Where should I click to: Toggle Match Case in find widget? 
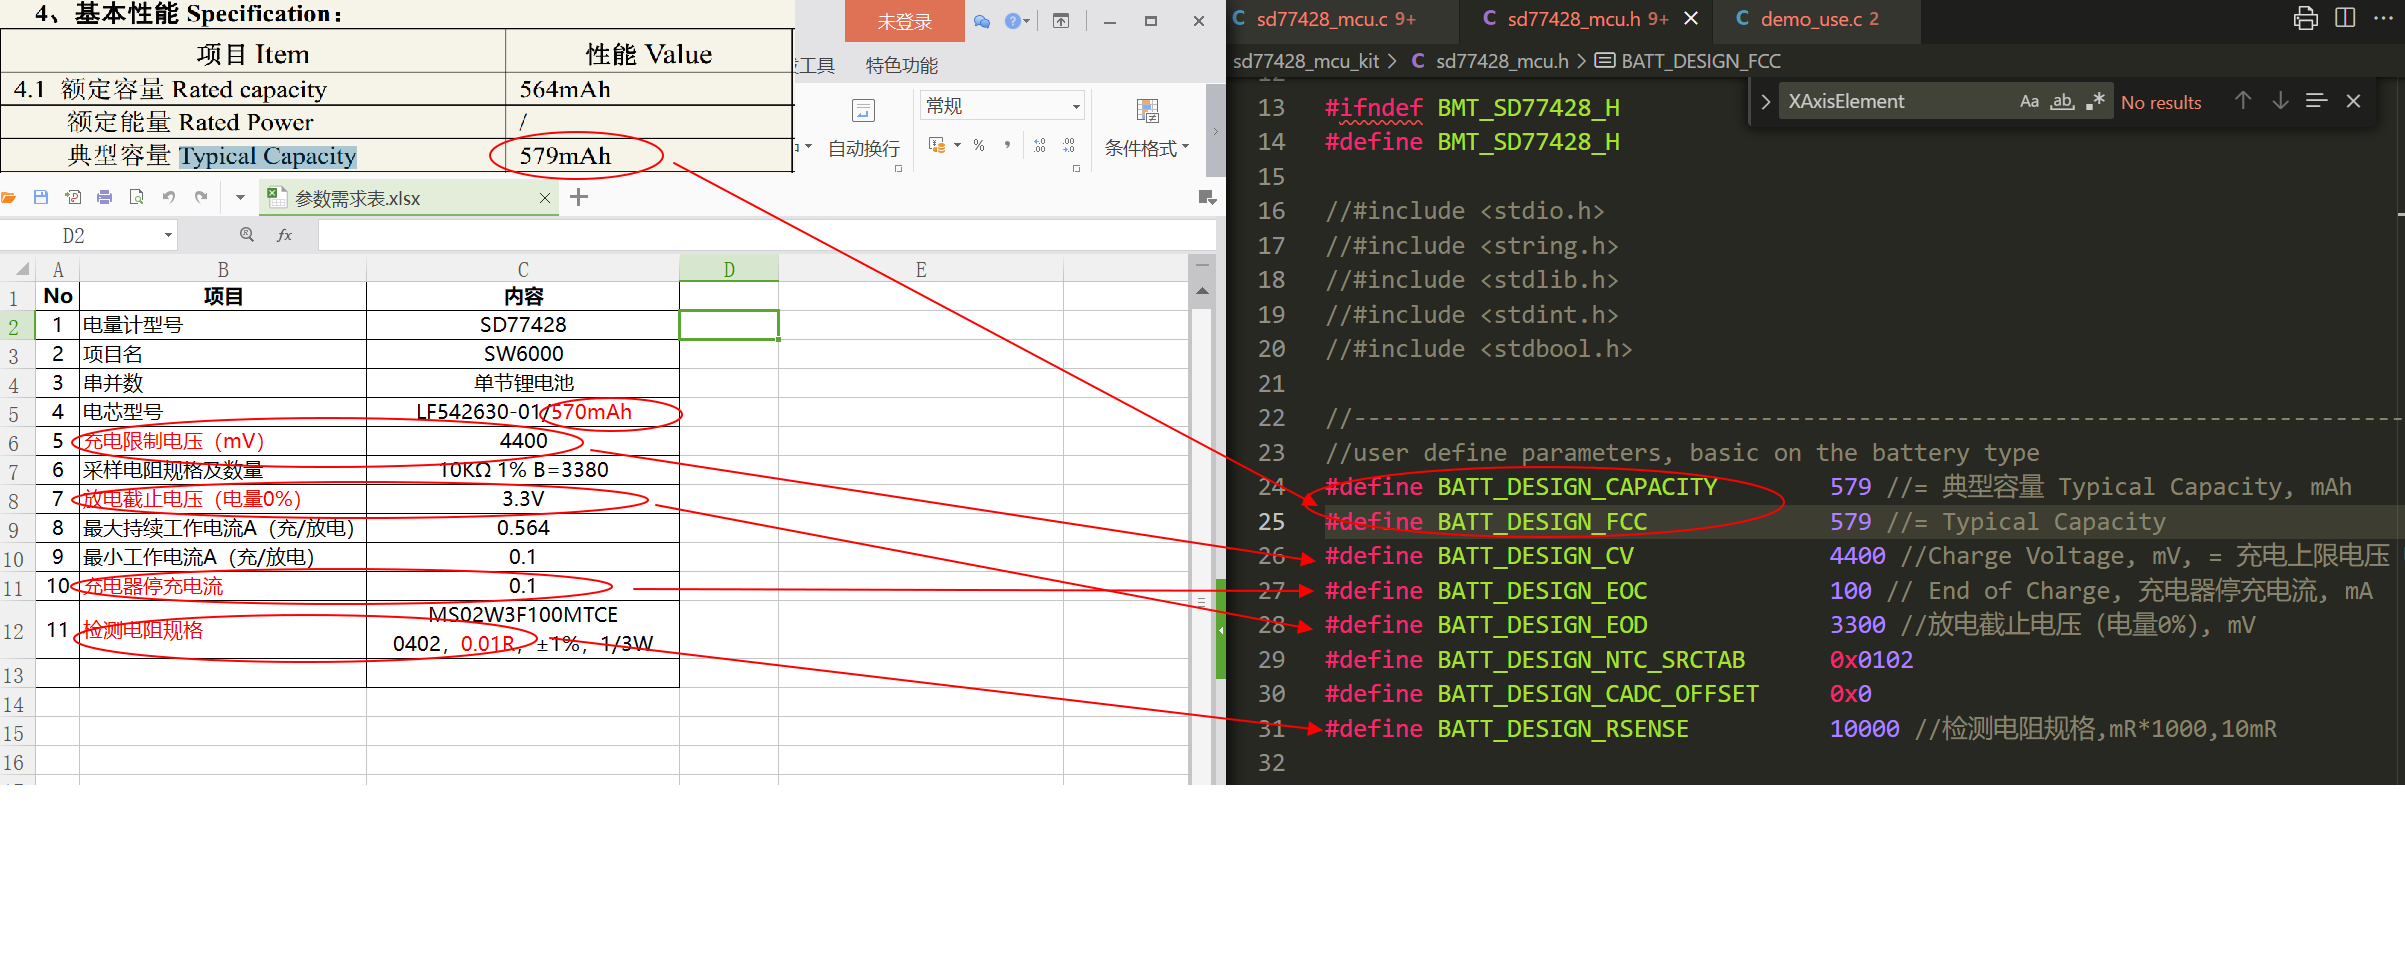(2029, 102)
